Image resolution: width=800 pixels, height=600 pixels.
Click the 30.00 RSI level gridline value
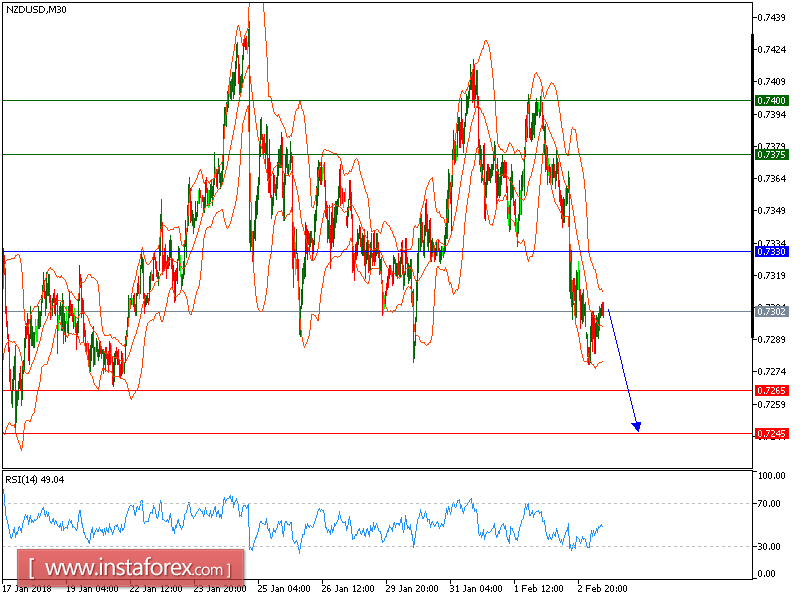click(768, 545)
